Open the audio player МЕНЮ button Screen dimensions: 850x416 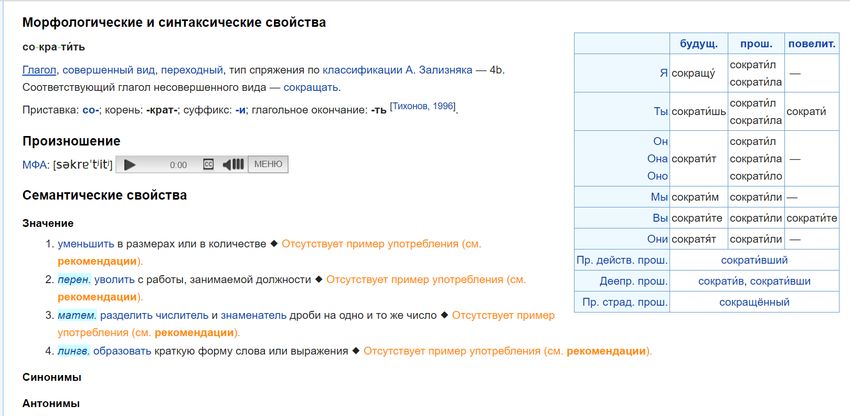pos(267,164)
